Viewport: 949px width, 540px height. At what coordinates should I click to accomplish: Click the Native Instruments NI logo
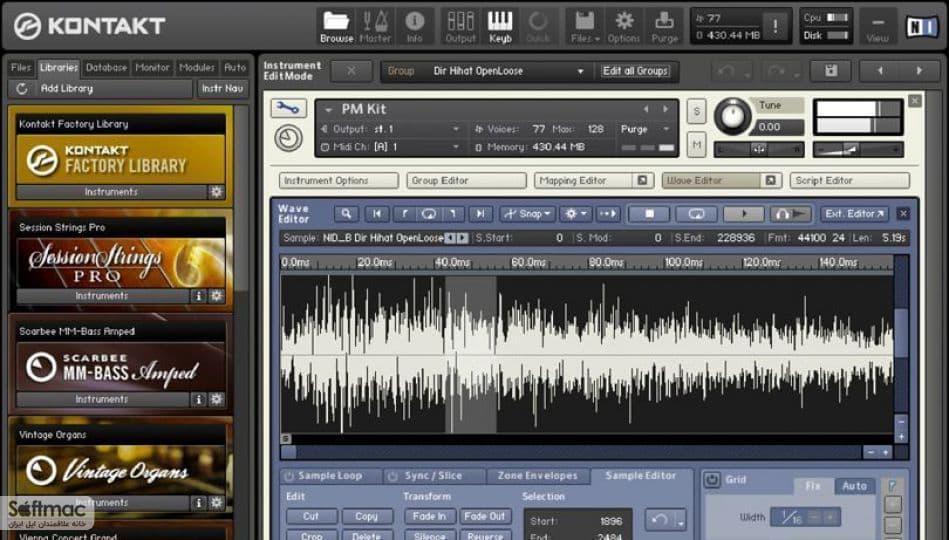[921, 27]
